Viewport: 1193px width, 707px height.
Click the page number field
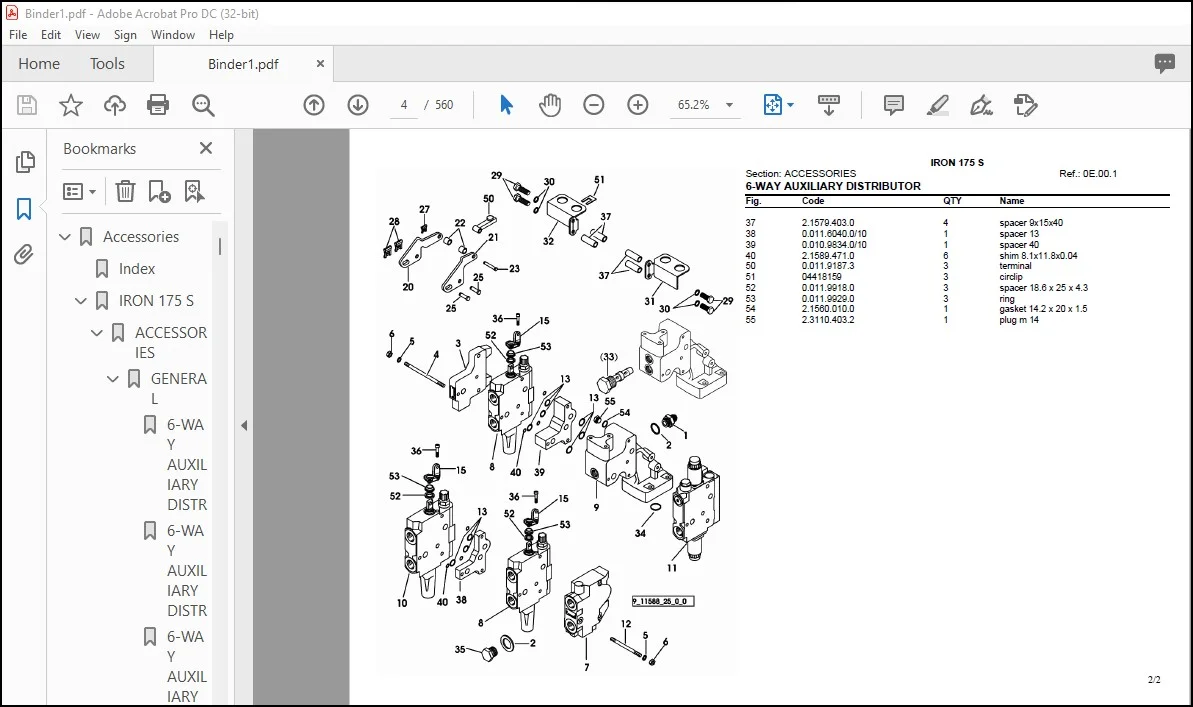click(404, 105)
